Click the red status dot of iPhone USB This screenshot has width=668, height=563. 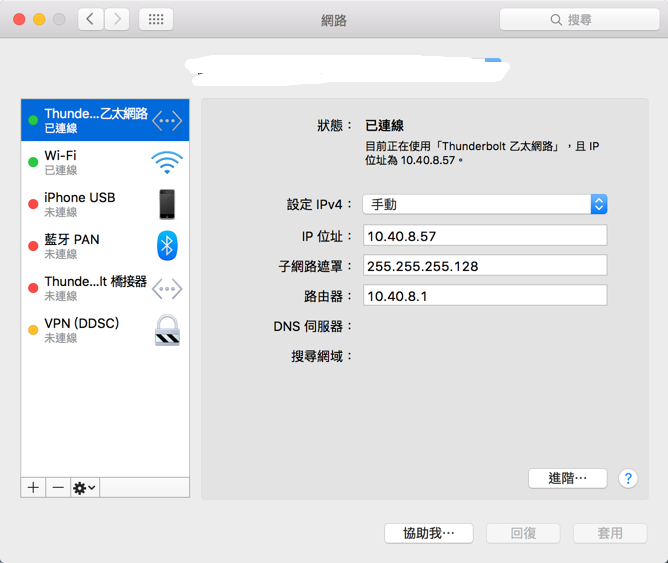tap(33, 204)
